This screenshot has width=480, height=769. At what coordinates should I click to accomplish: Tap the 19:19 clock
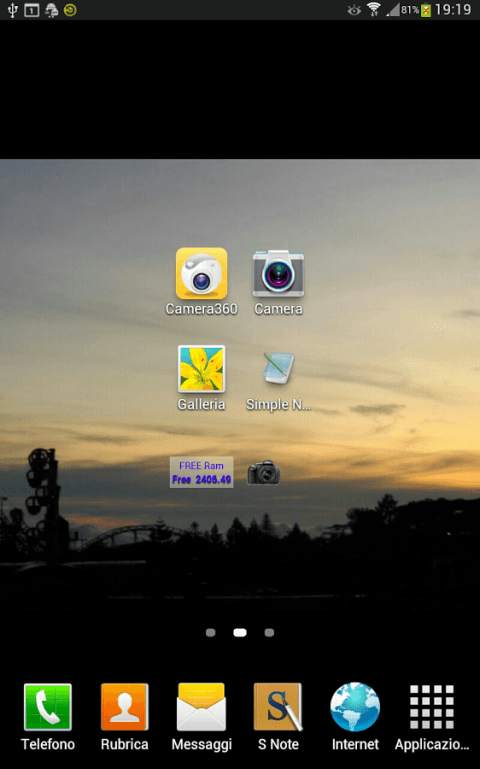click(x=453, y=9)
